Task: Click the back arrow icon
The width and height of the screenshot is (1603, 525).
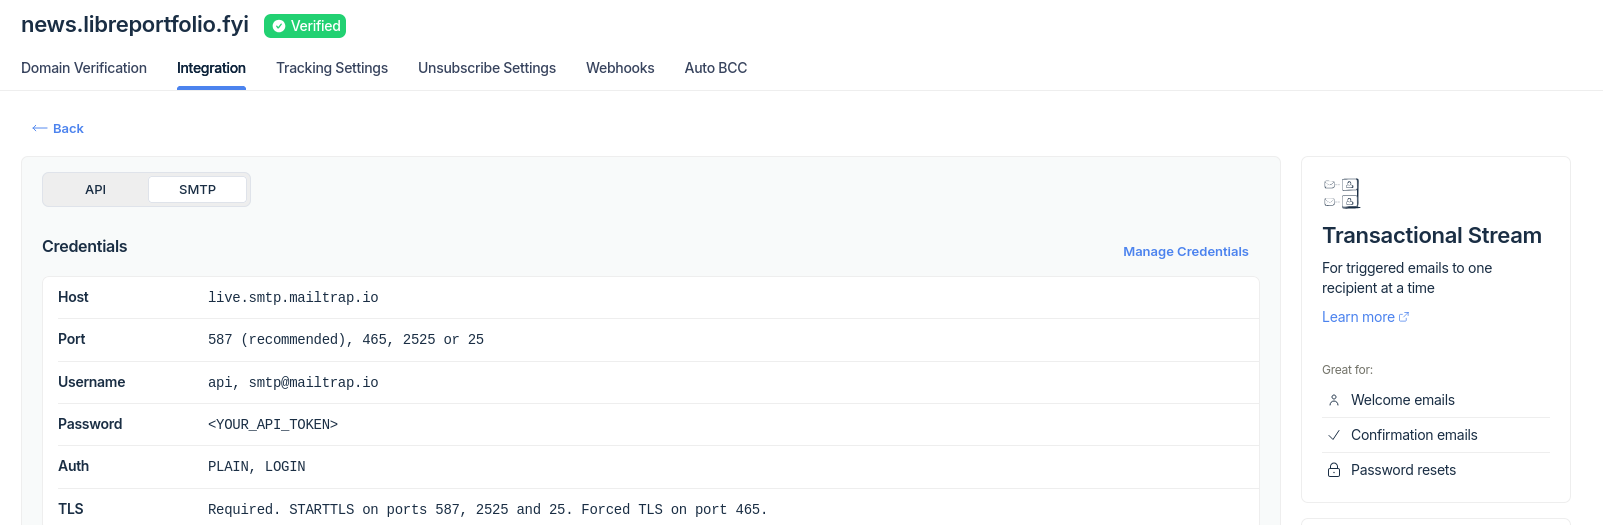Action: (x=40, y=128)
